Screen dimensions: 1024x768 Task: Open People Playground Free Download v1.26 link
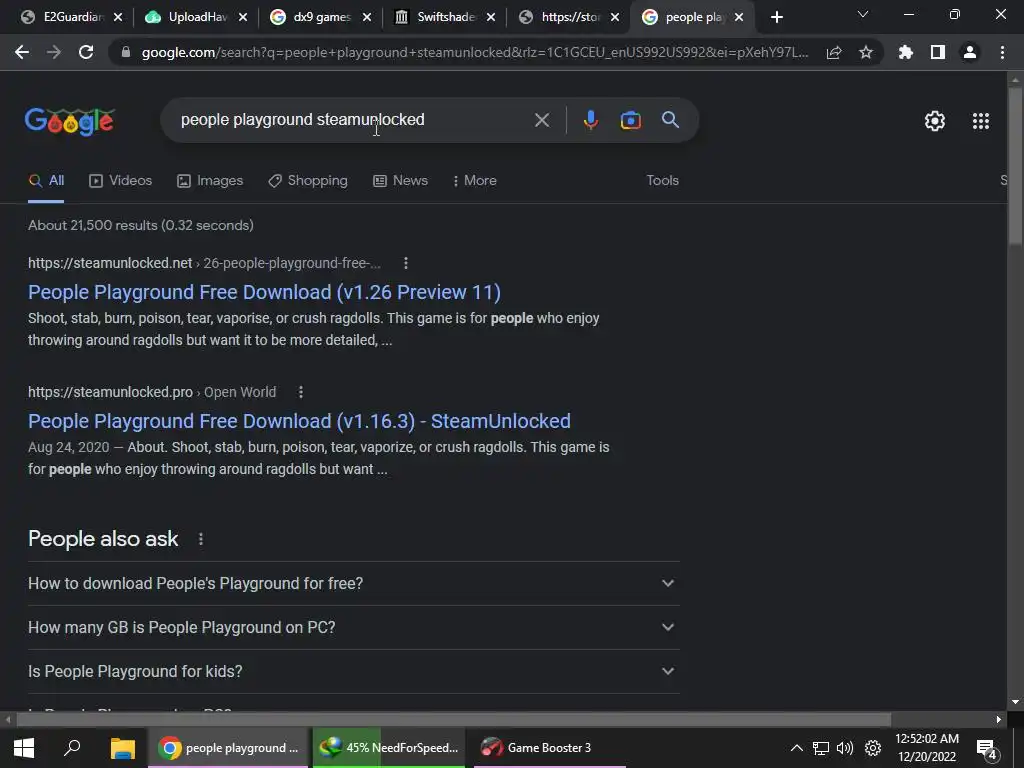pos(264,292)
